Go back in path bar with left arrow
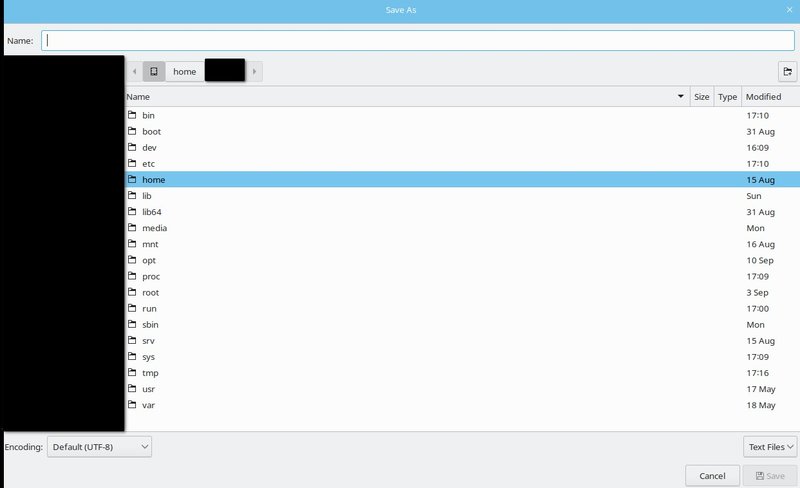Image resolution: width=800 pixels, height=488 pixels. click(134, 71)
